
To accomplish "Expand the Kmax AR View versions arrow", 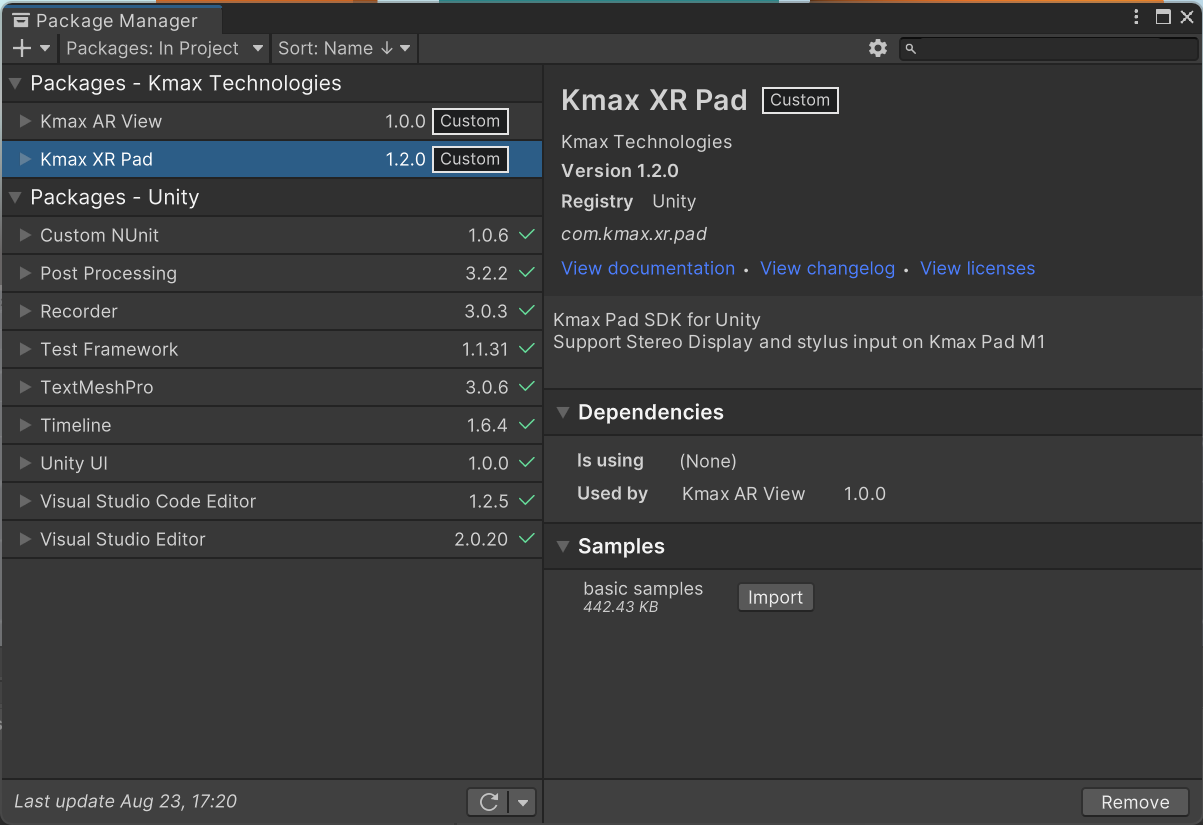I will pos(26,121).
